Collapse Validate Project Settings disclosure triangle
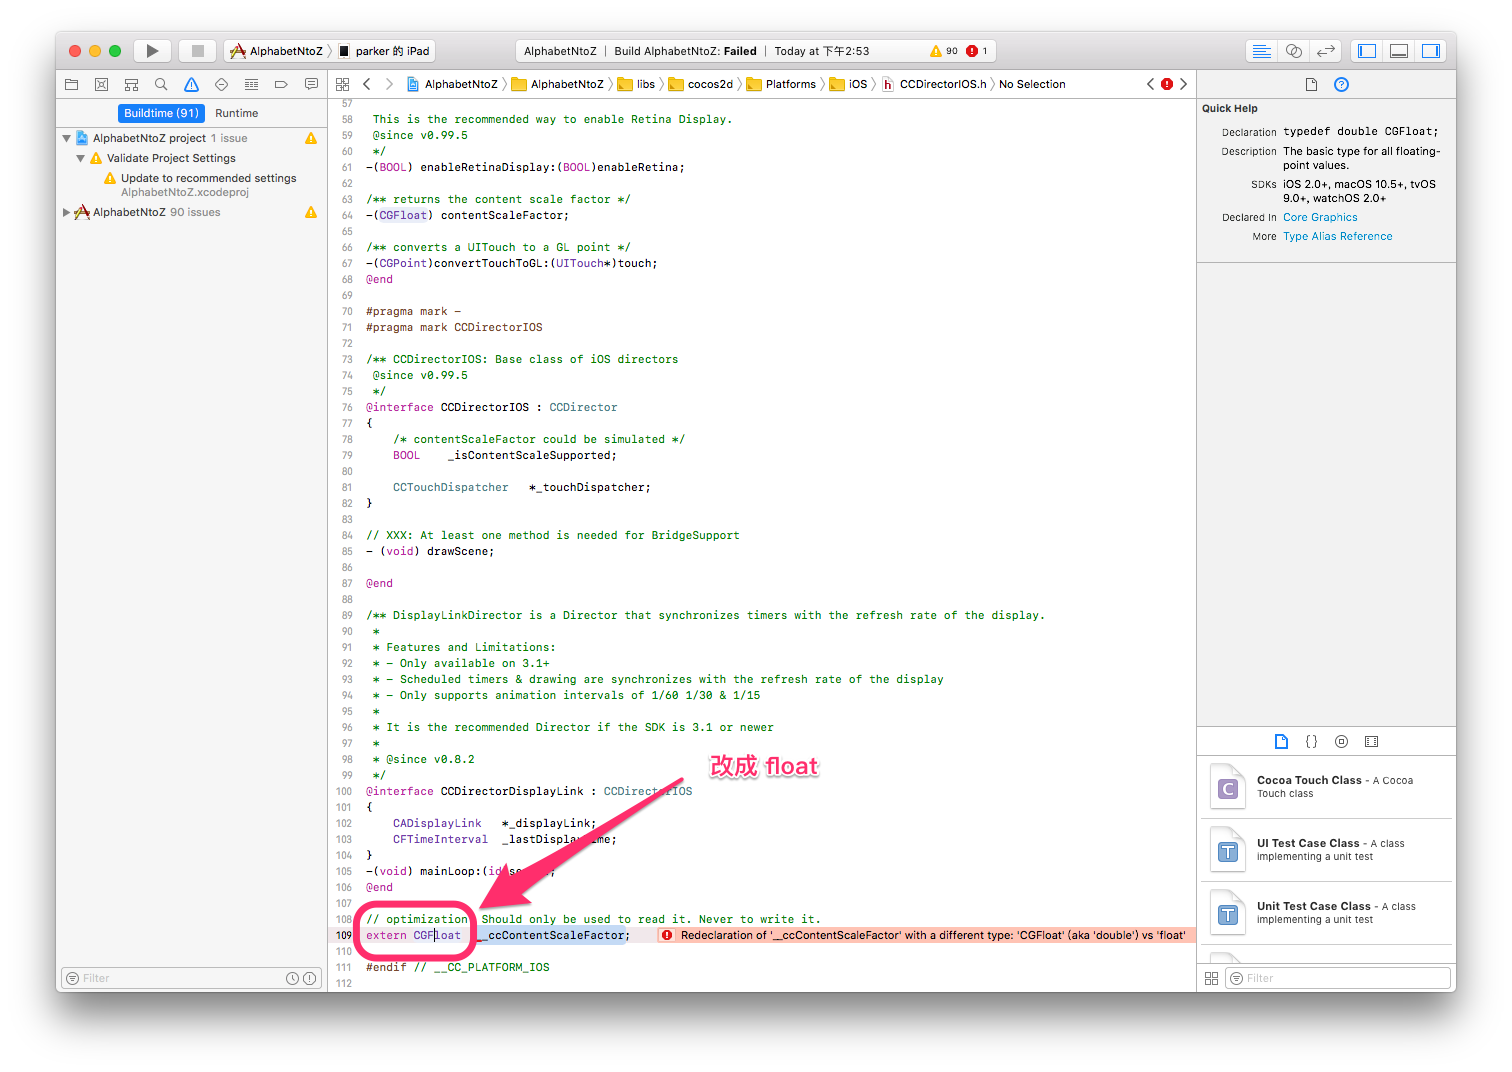This screenshot has height=1072, width=1512. pos(81,159)
